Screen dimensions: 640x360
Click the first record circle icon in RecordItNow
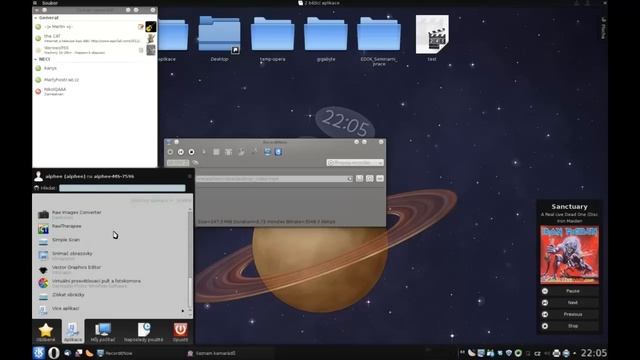[x=170, y=152]
